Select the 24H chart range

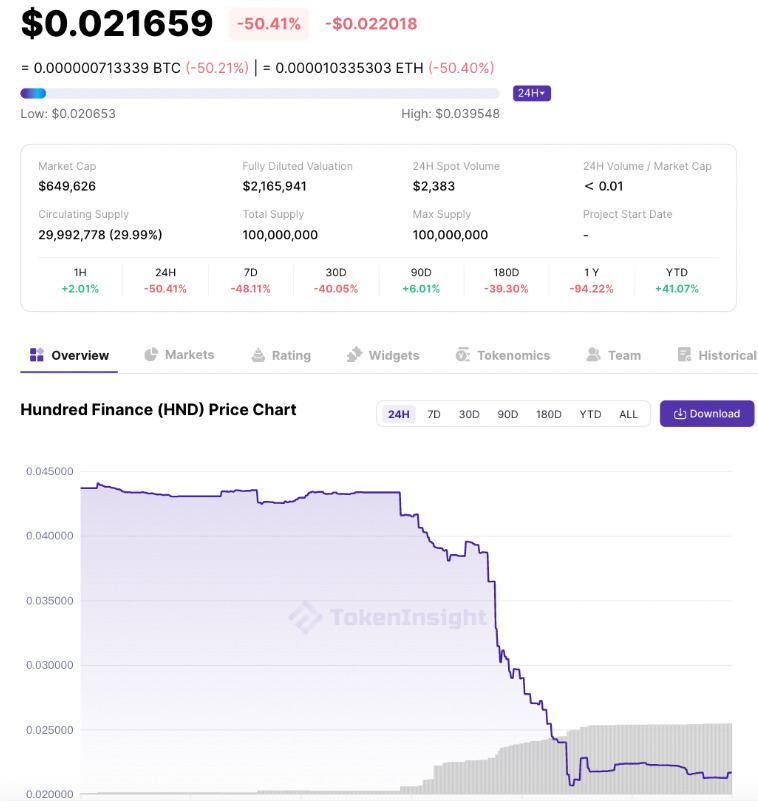(x=399, y=414)
